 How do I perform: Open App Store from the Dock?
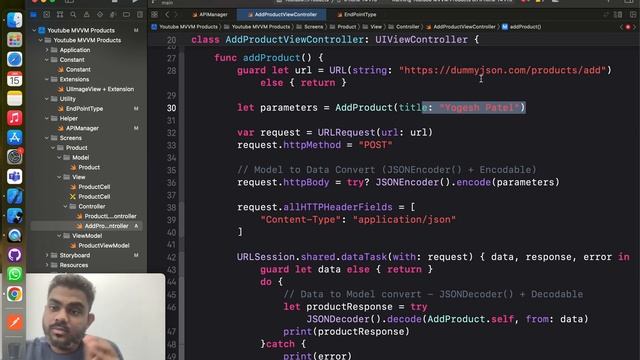(x=14, y=138)
